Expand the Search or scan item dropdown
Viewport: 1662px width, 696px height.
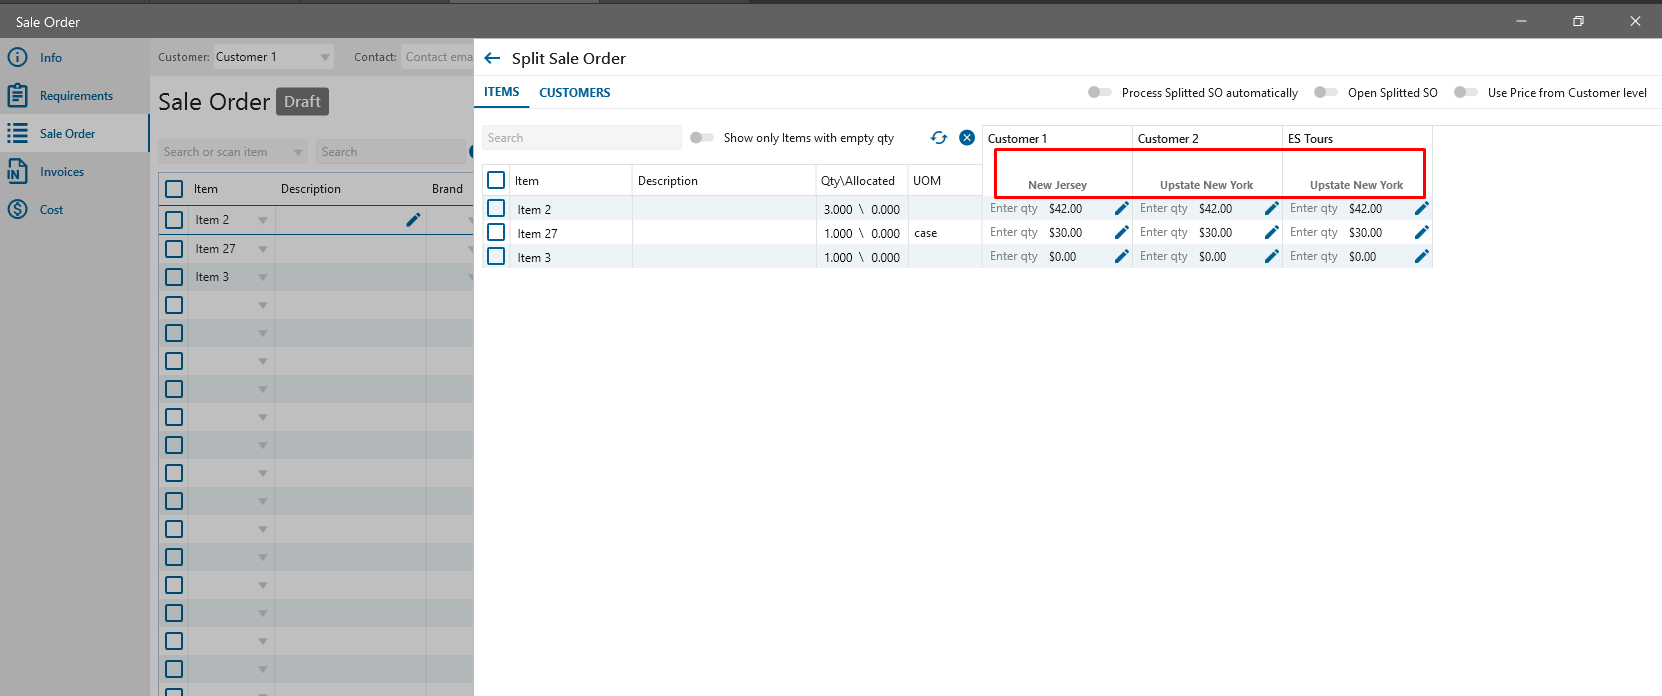point(298,152)
